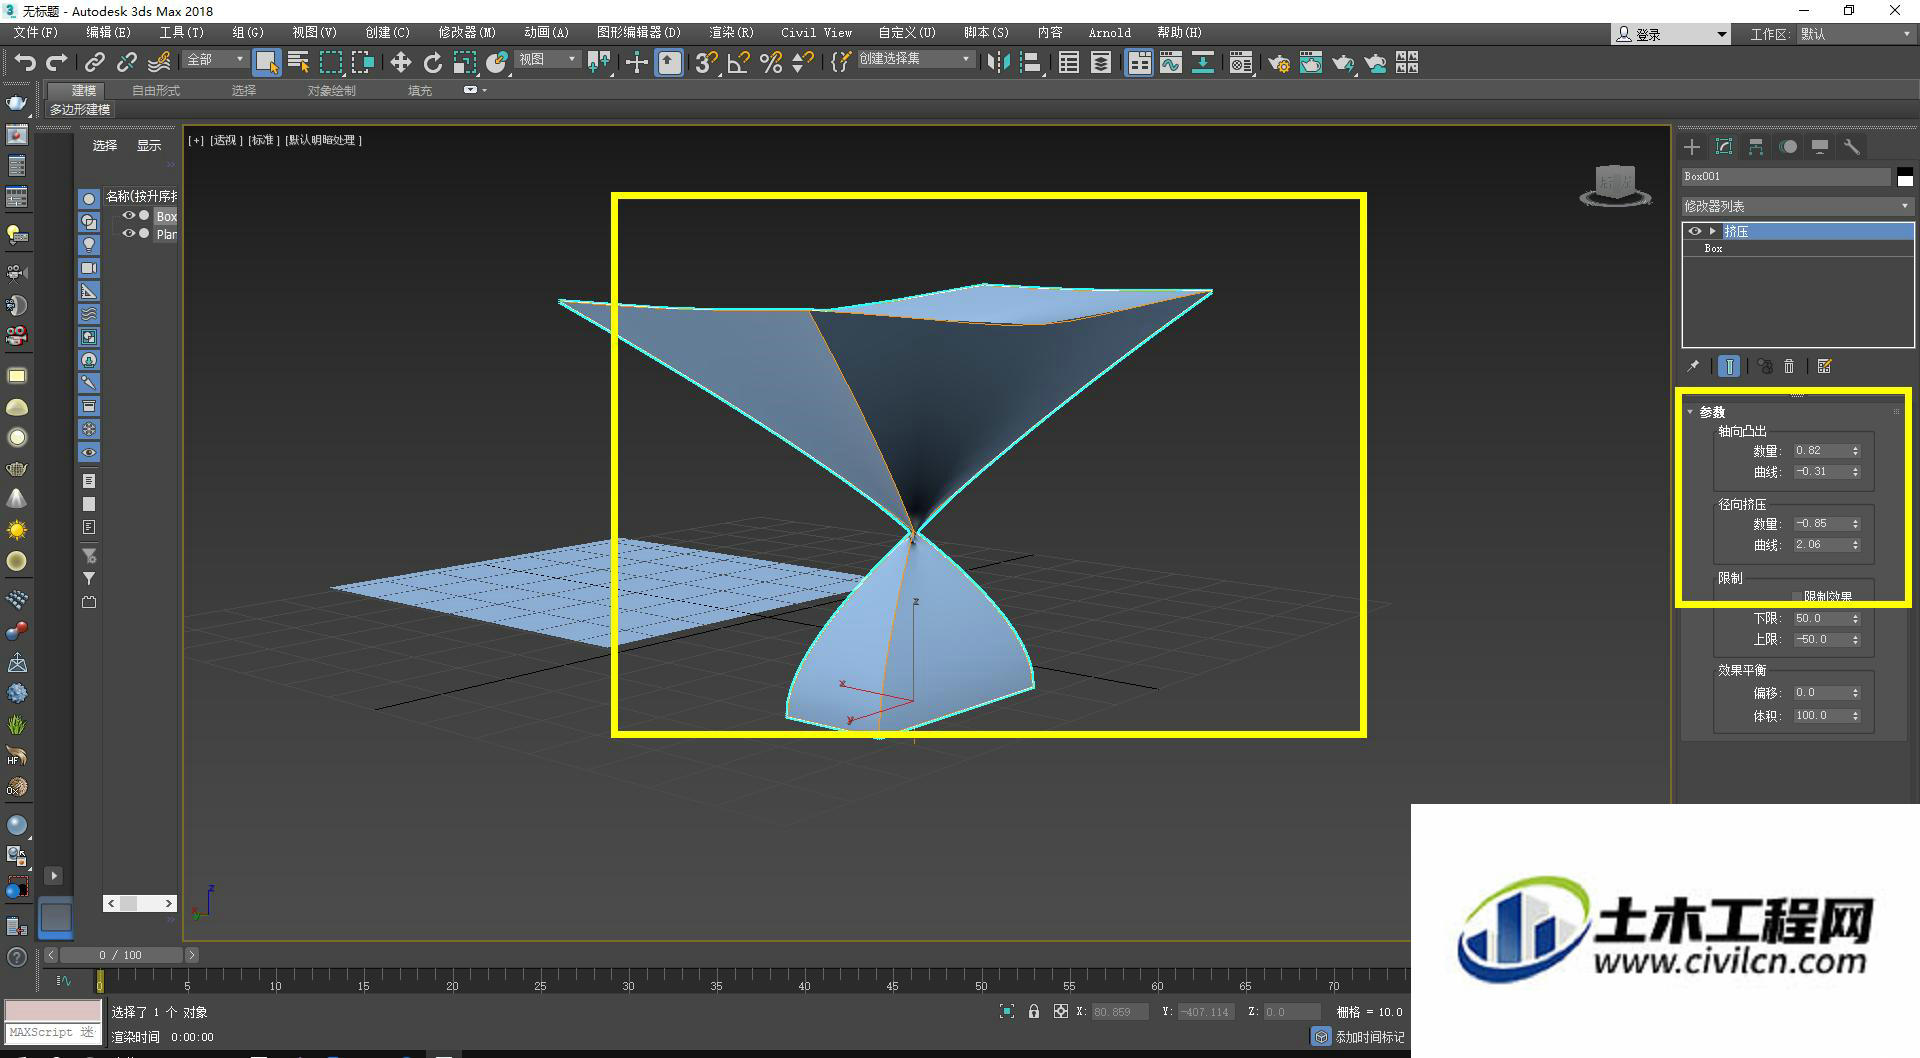Viewport: 1920px width, 1058px height.
Task: Remove modifier with the trash icon
Action: (1789, 367)
